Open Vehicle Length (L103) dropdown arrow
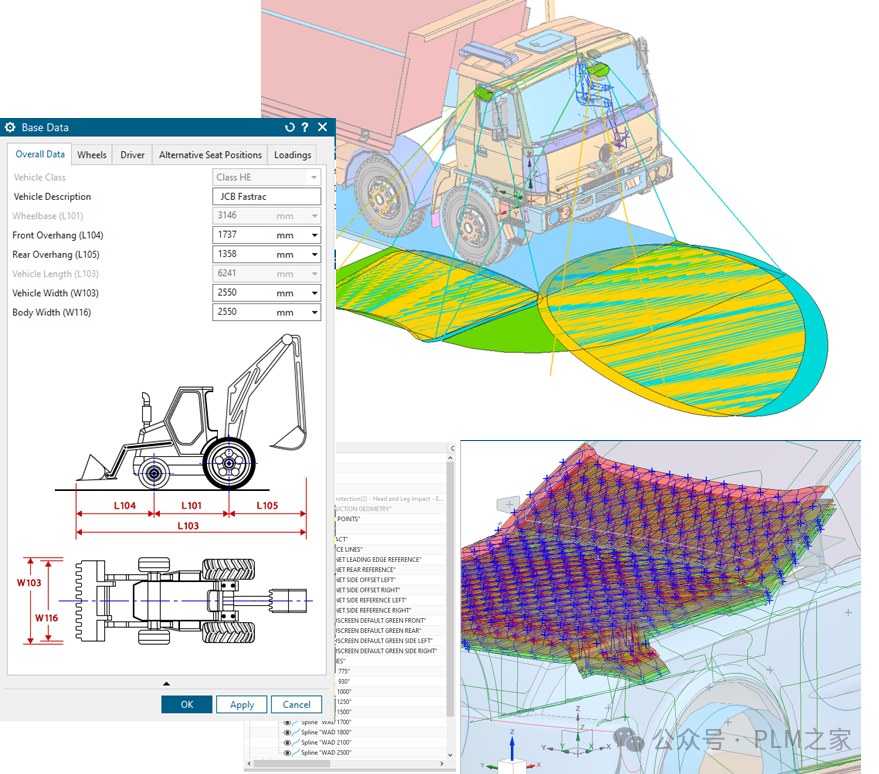Screen dimensions: 879x774 (314, 274)
